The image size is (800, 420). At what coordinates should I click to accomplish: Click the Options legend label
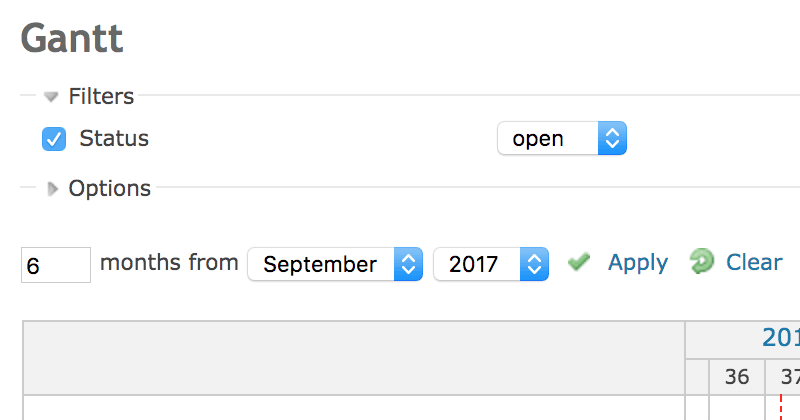pyautogui.click(x=110, y=188)
